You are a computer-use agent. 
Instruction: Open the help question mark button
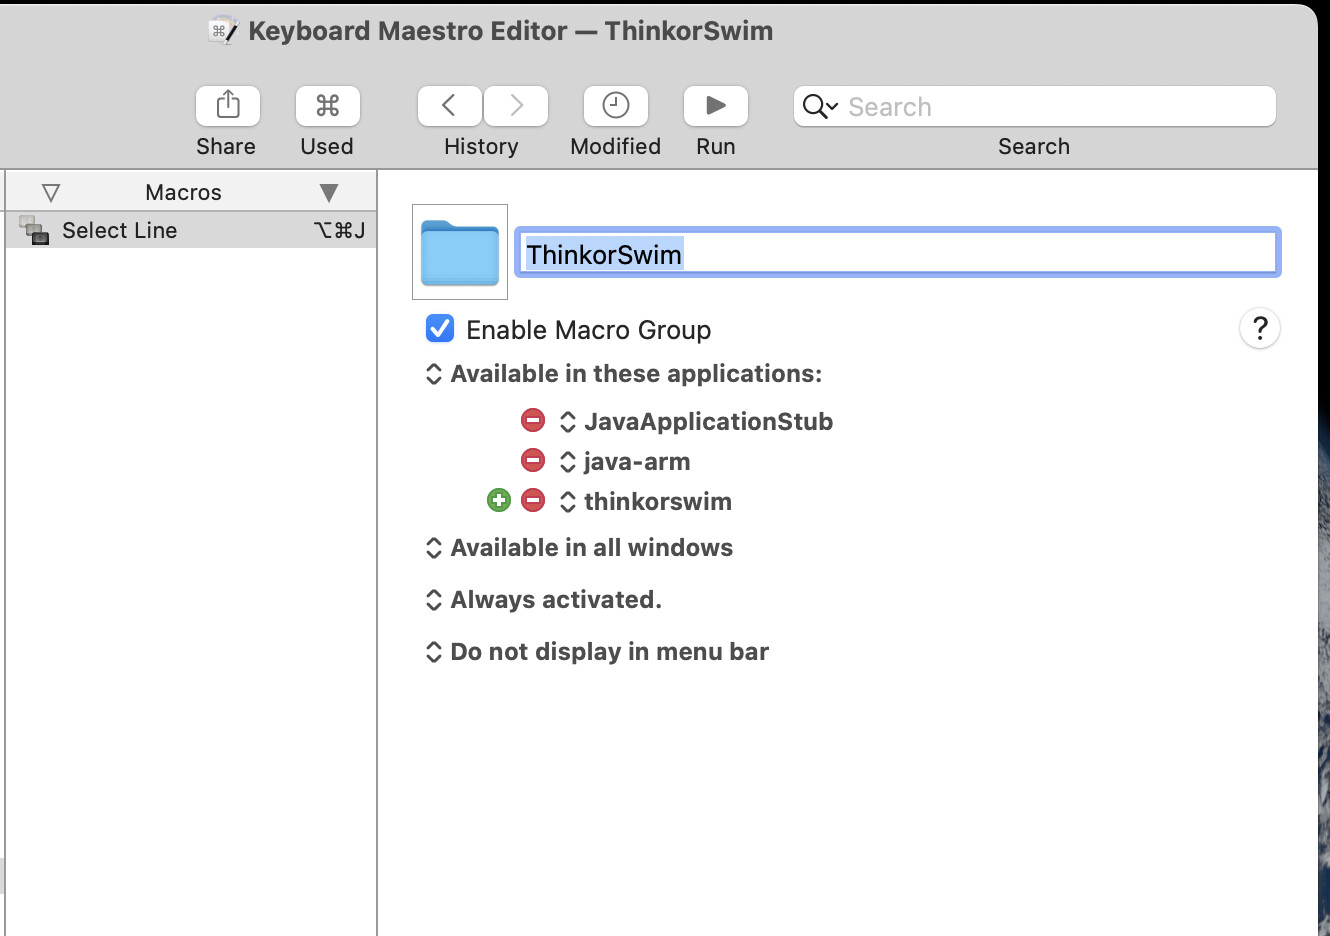(1260, 328)
